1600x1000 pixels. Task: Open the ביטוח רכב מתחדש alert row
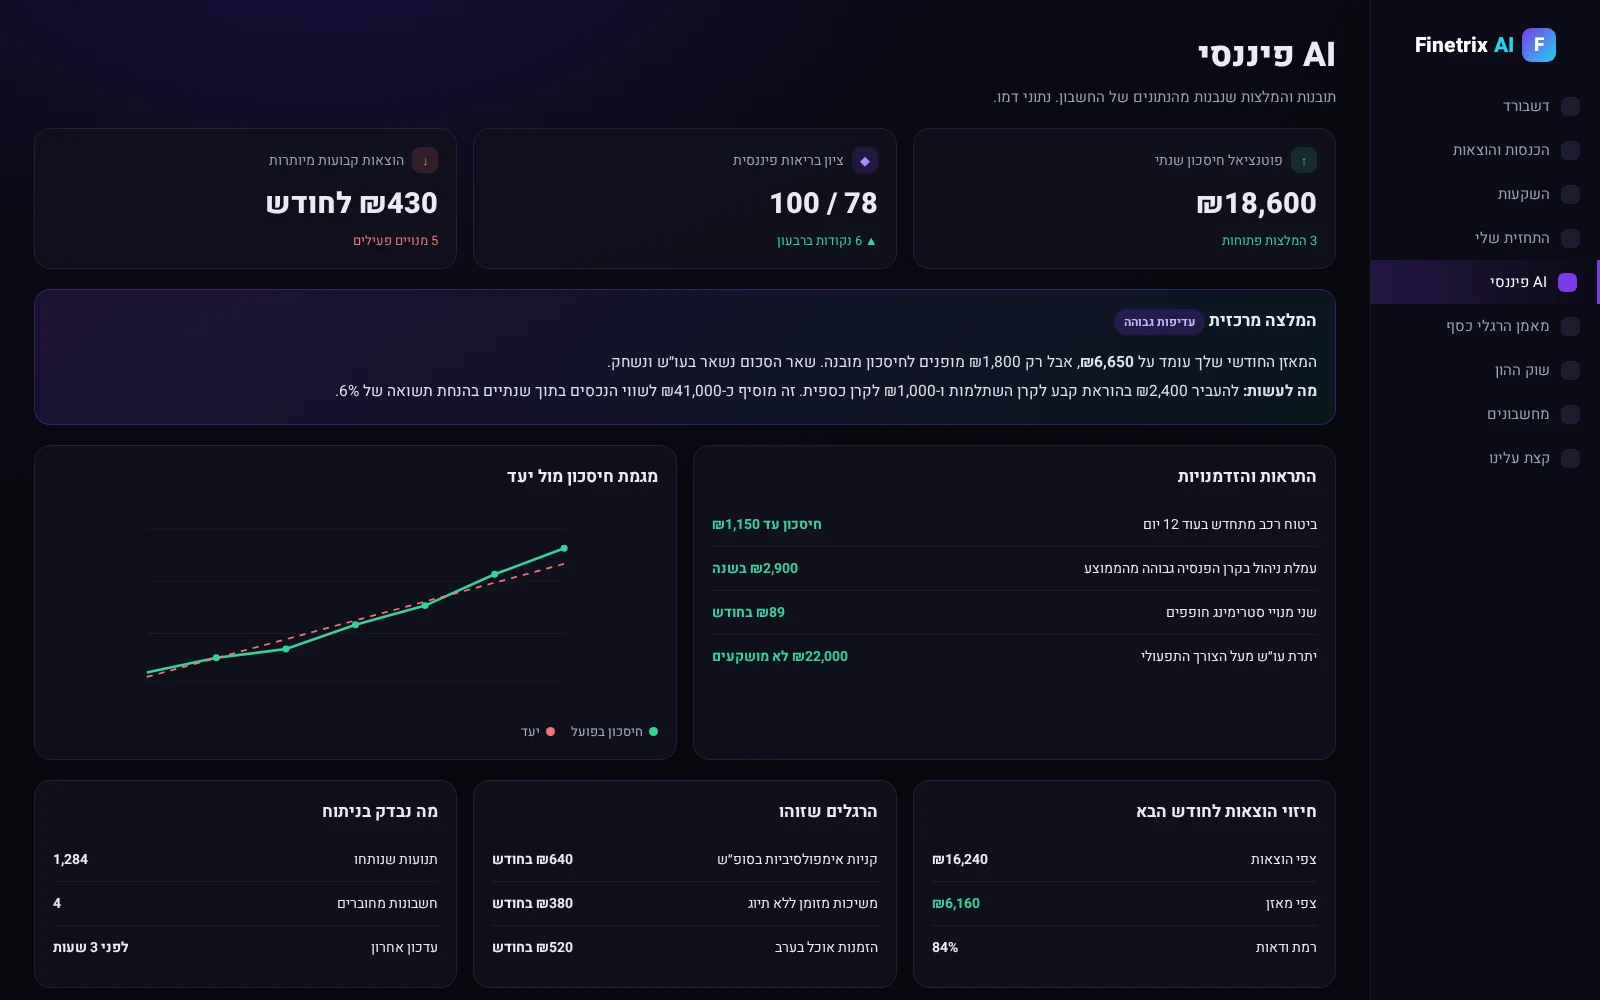1014,525
